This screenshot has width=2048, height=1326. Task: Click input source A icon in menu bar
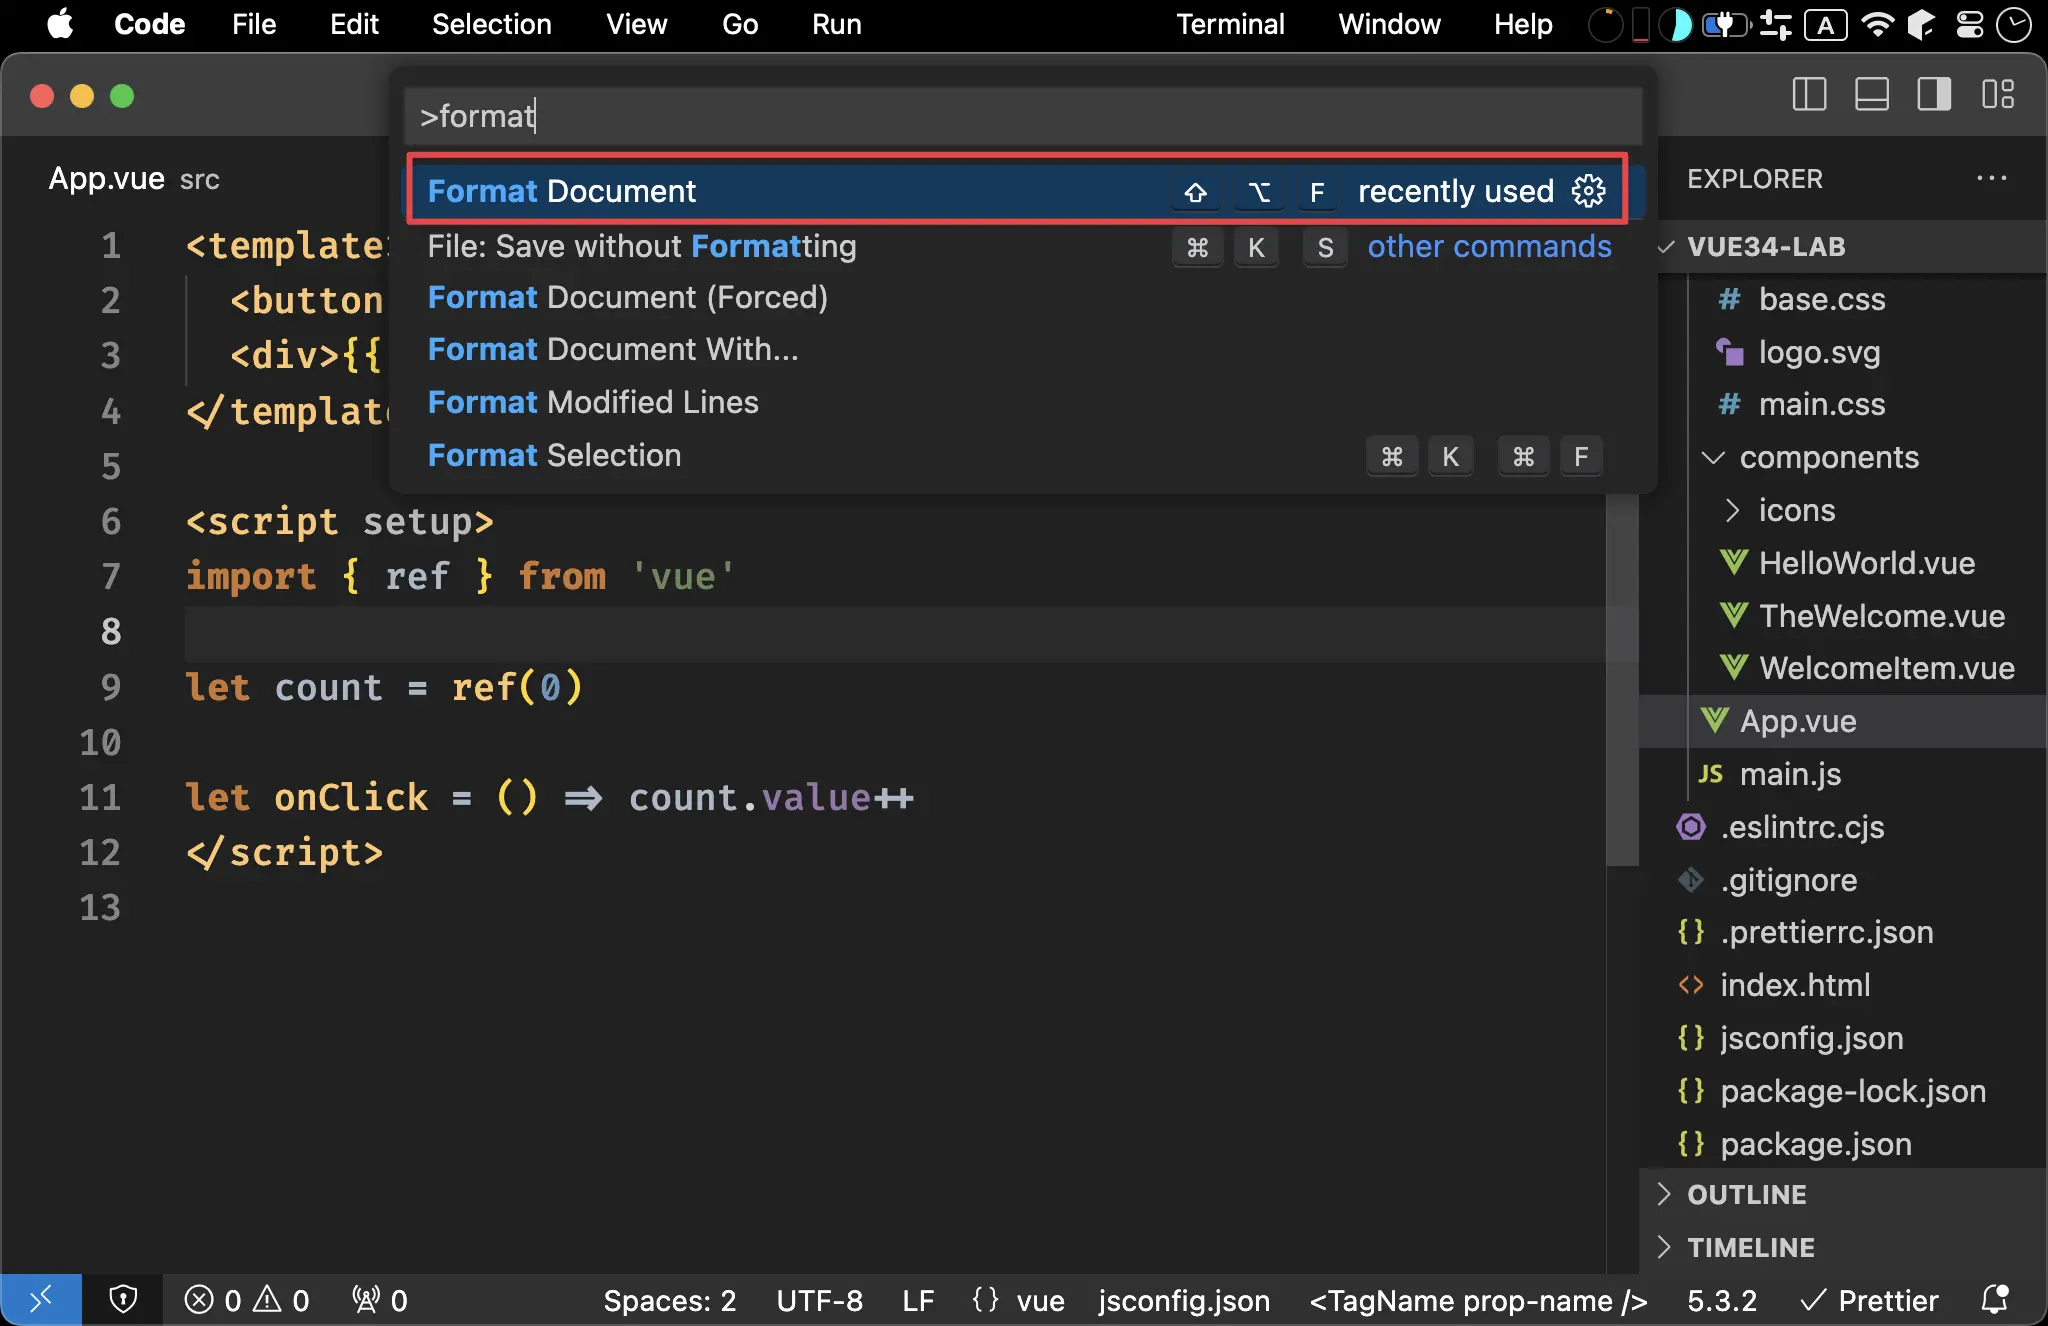coord(1825,24)
